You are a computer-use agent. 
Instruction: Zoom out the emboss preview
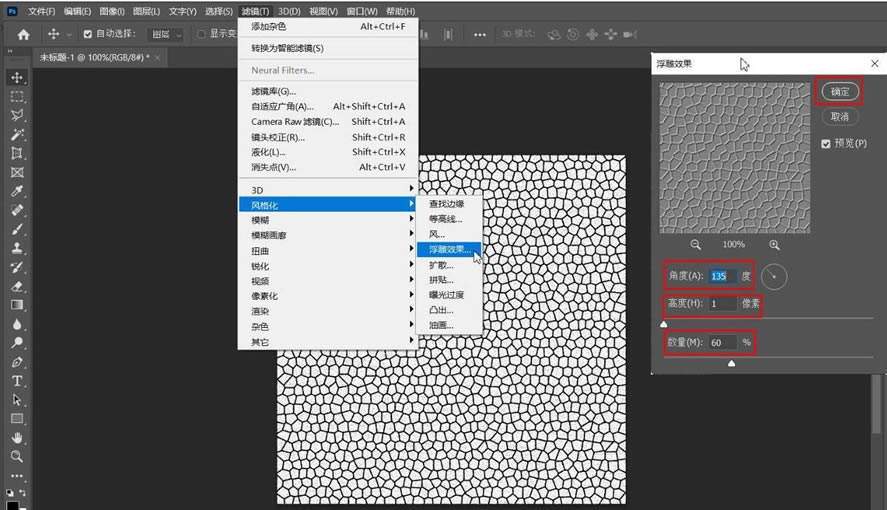coord(695,245)
